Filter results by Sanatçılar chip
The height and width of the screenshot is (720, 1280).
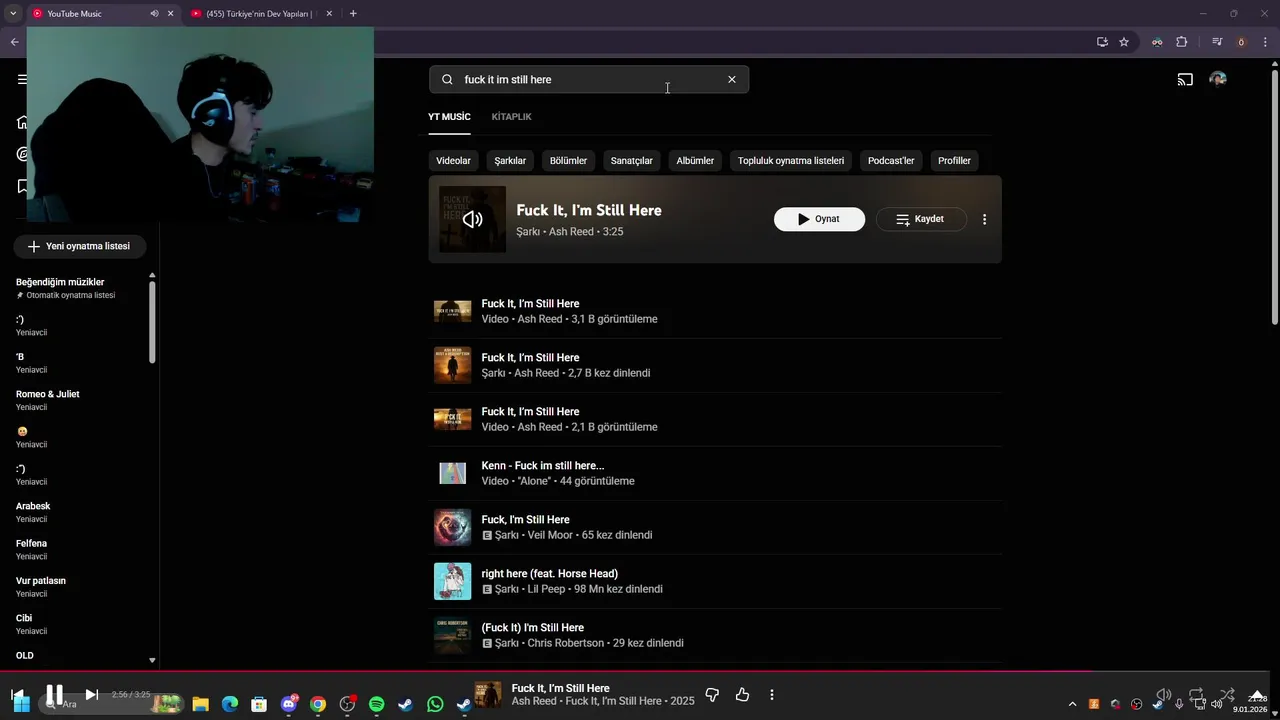632,160
